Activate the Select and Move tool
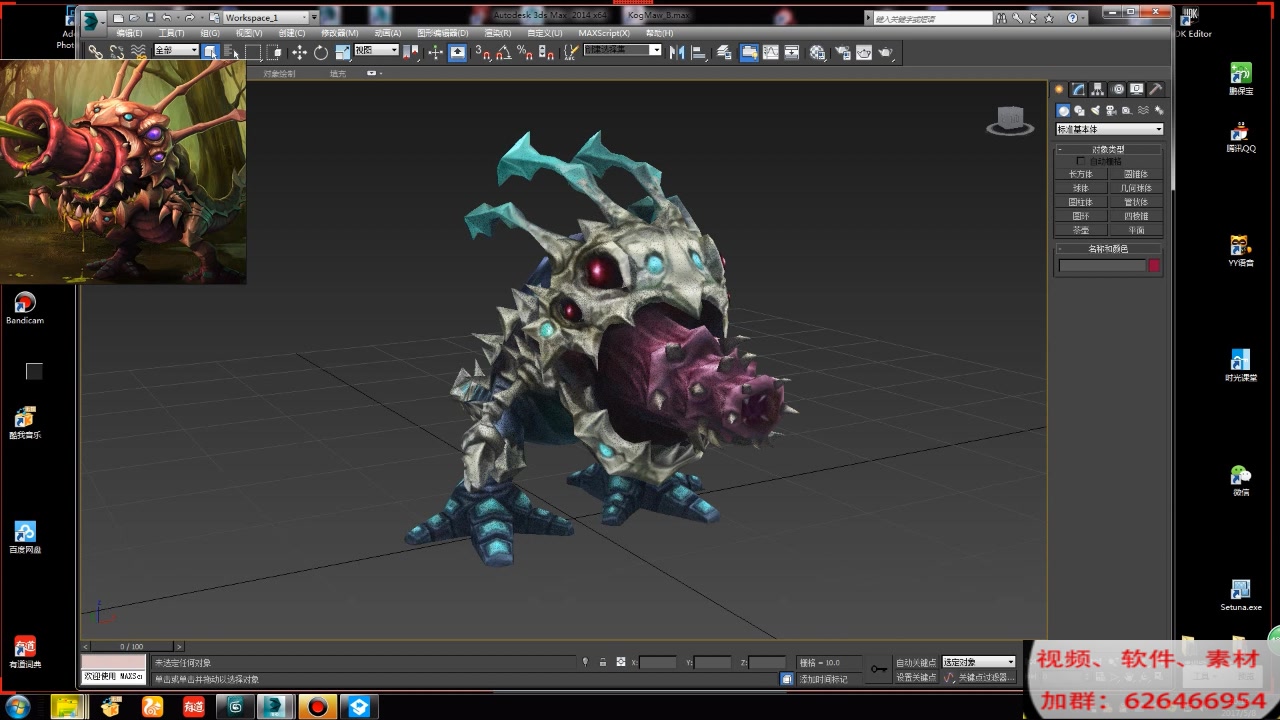Viewport: 1280px width, 720px height. pyautogui.click(x=299, y=52)
